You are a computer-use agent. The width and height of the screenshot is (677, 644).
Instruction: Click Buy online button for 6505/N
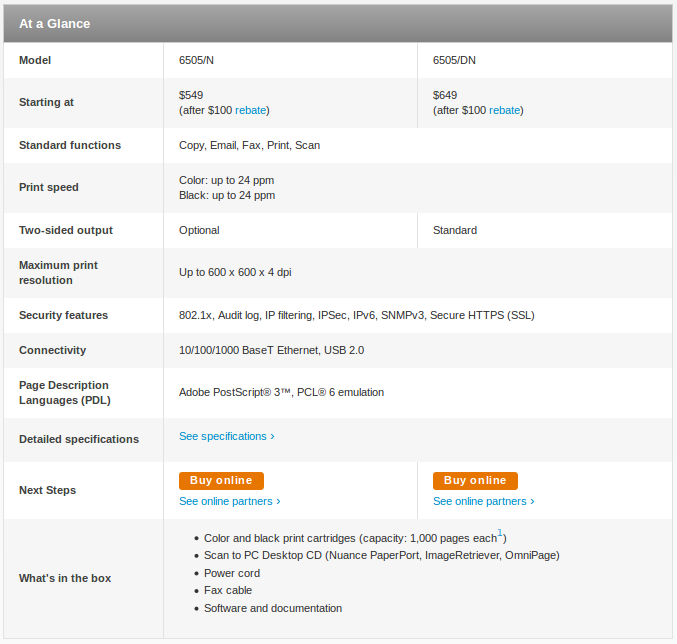coord(221,481)
